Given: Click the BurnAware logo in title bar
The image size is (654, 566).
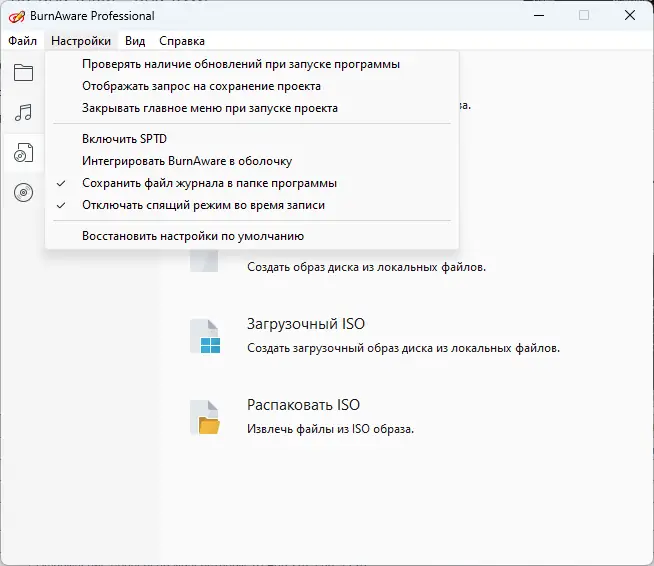Looking at the screenshot, I should (x=17, y=16).
